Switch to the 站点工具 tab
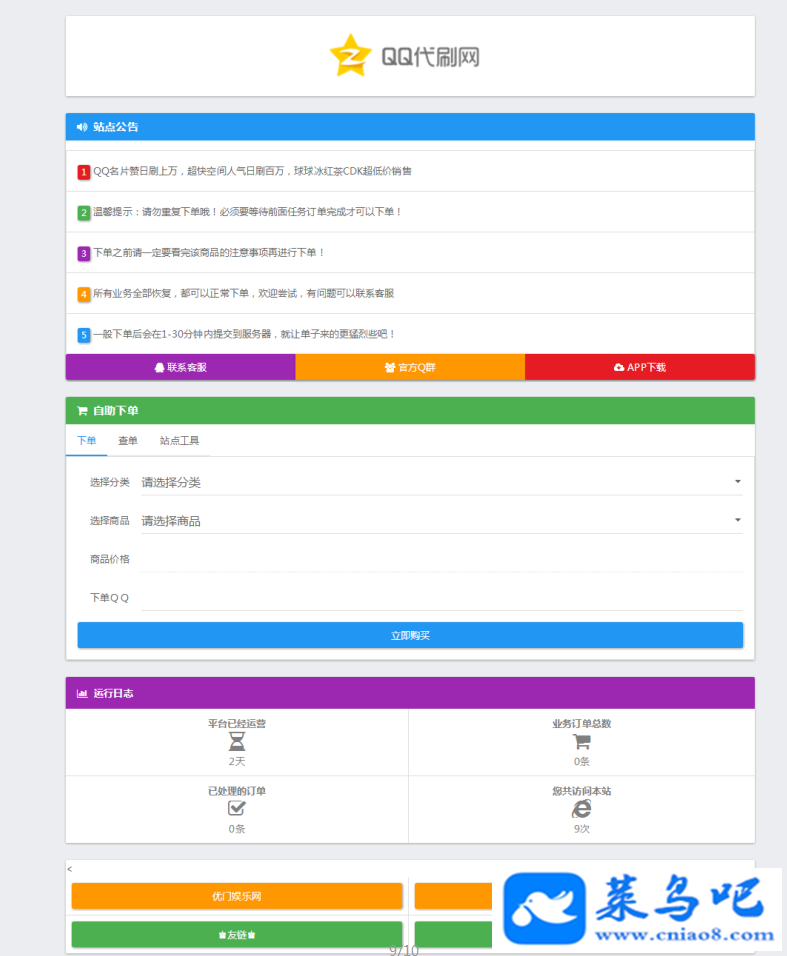Image resolution: width=787 pixels, height=956 pixels. pyautogui.click(x=179, y=441)
